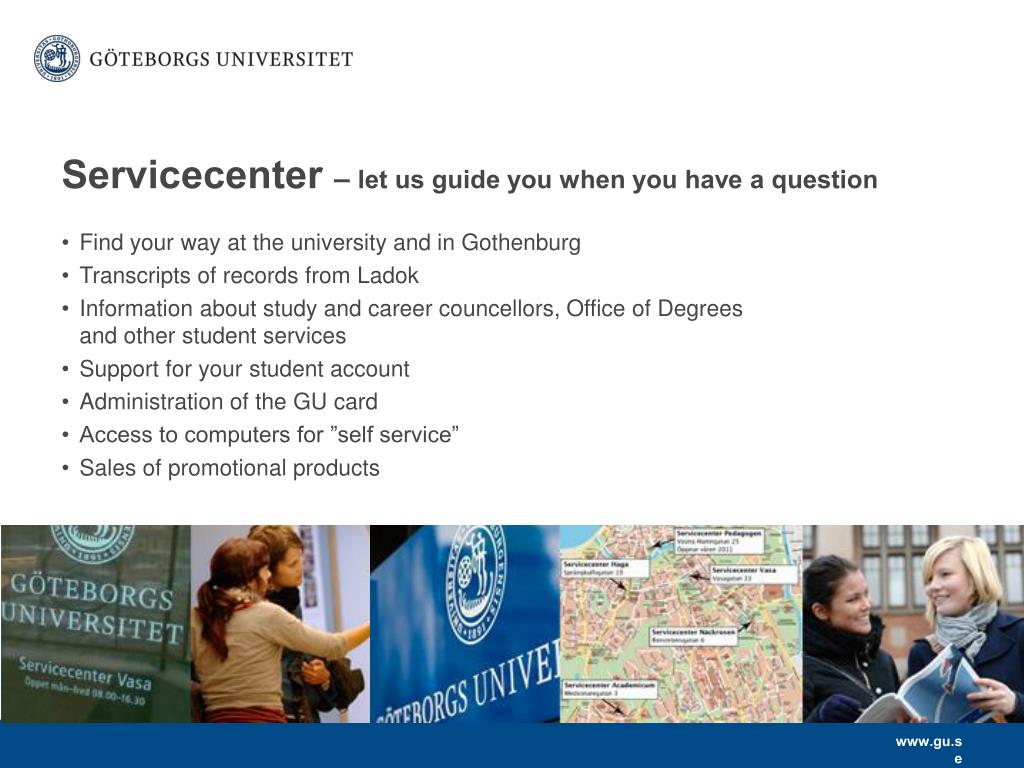Follow the www.gu.se link in footer

(x=929, y=749)
